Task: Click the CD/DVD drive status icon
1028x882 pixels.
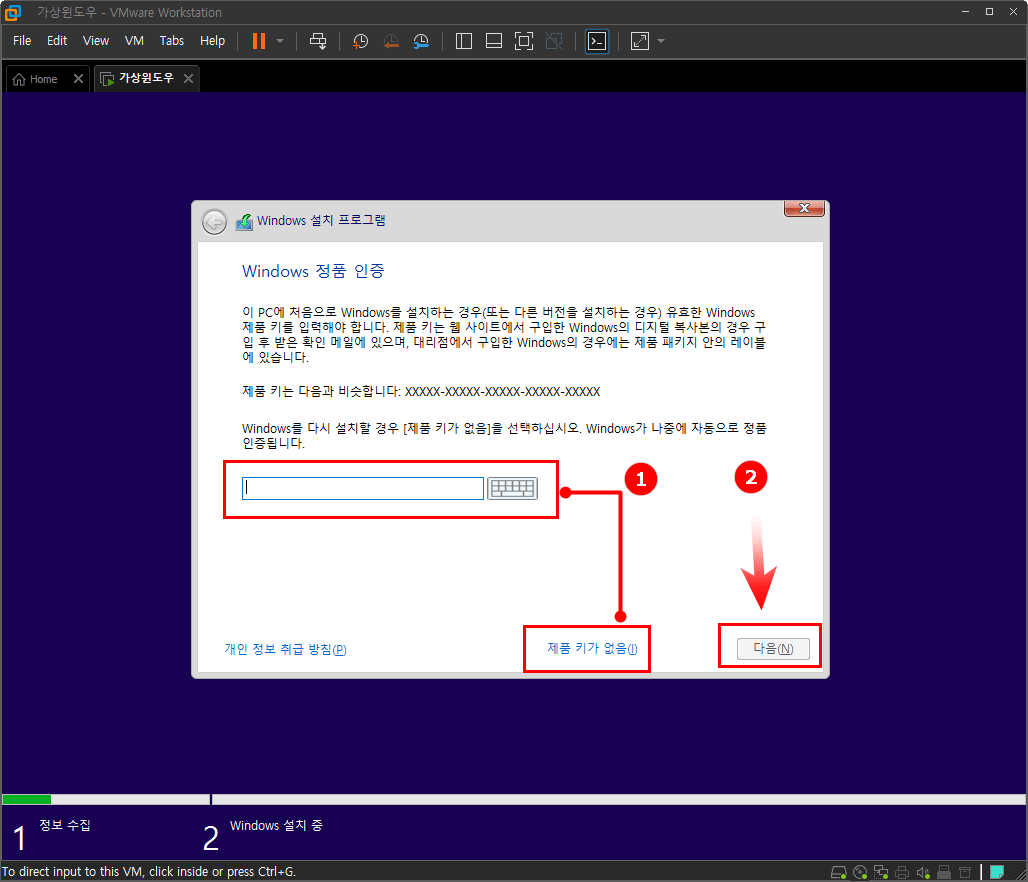Action: coord(860,872)
